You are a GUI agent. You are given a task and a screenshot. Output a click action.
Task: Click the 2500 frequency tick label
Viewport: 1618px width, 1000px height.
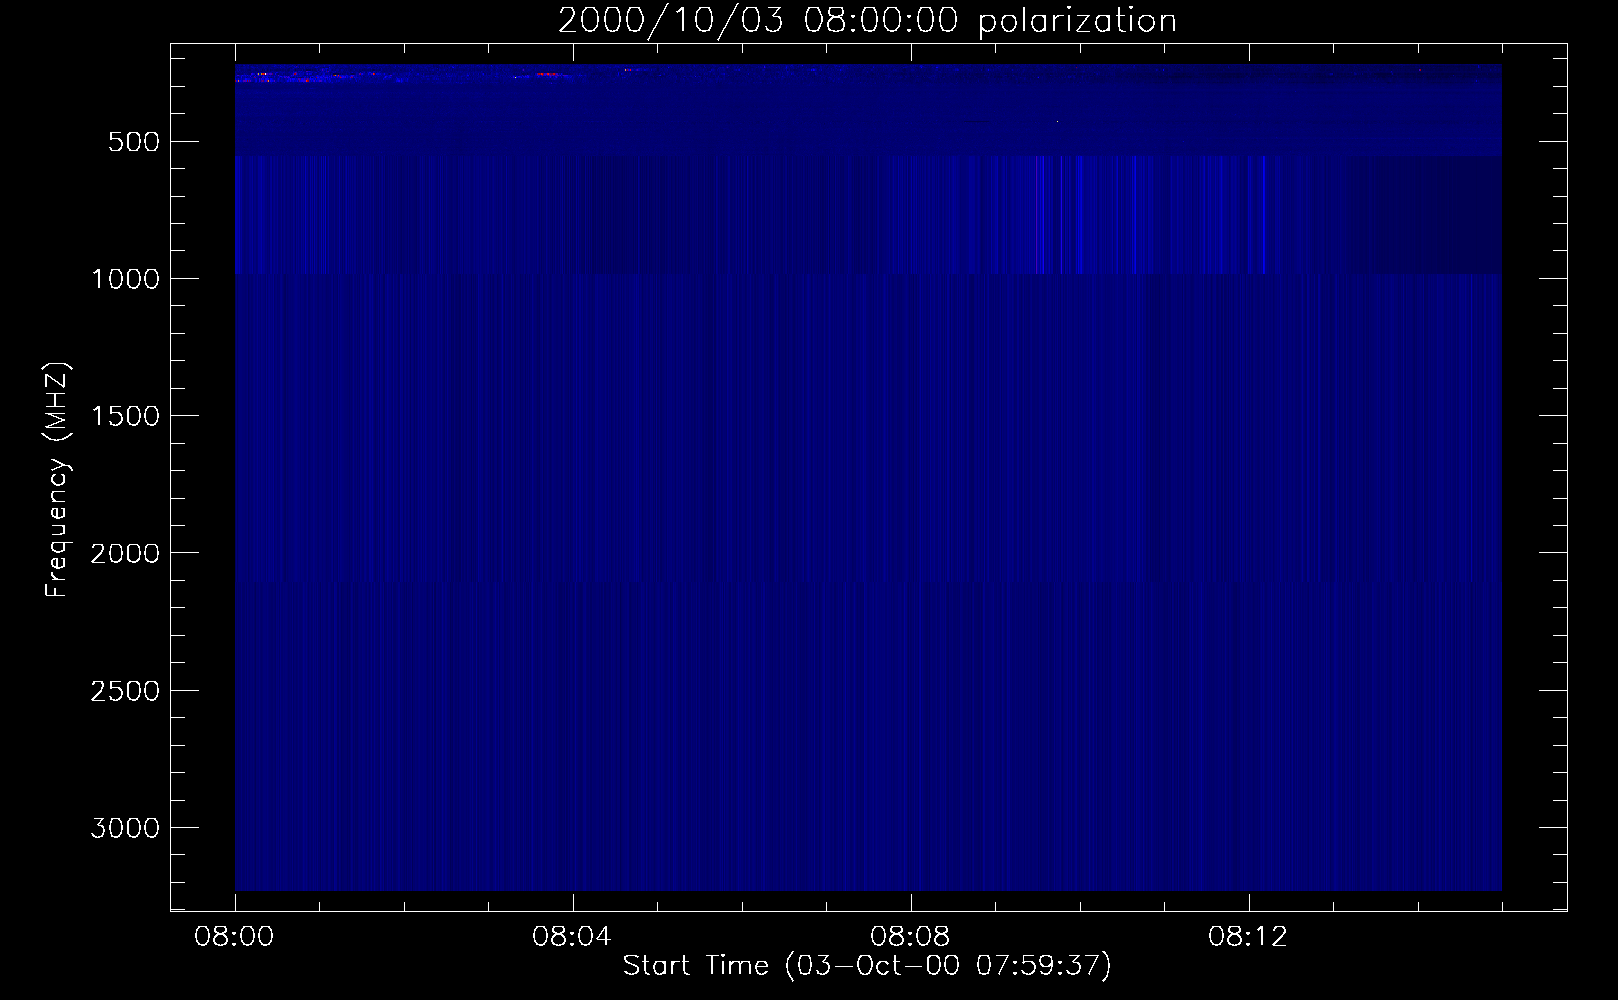(x=125, y=691)
